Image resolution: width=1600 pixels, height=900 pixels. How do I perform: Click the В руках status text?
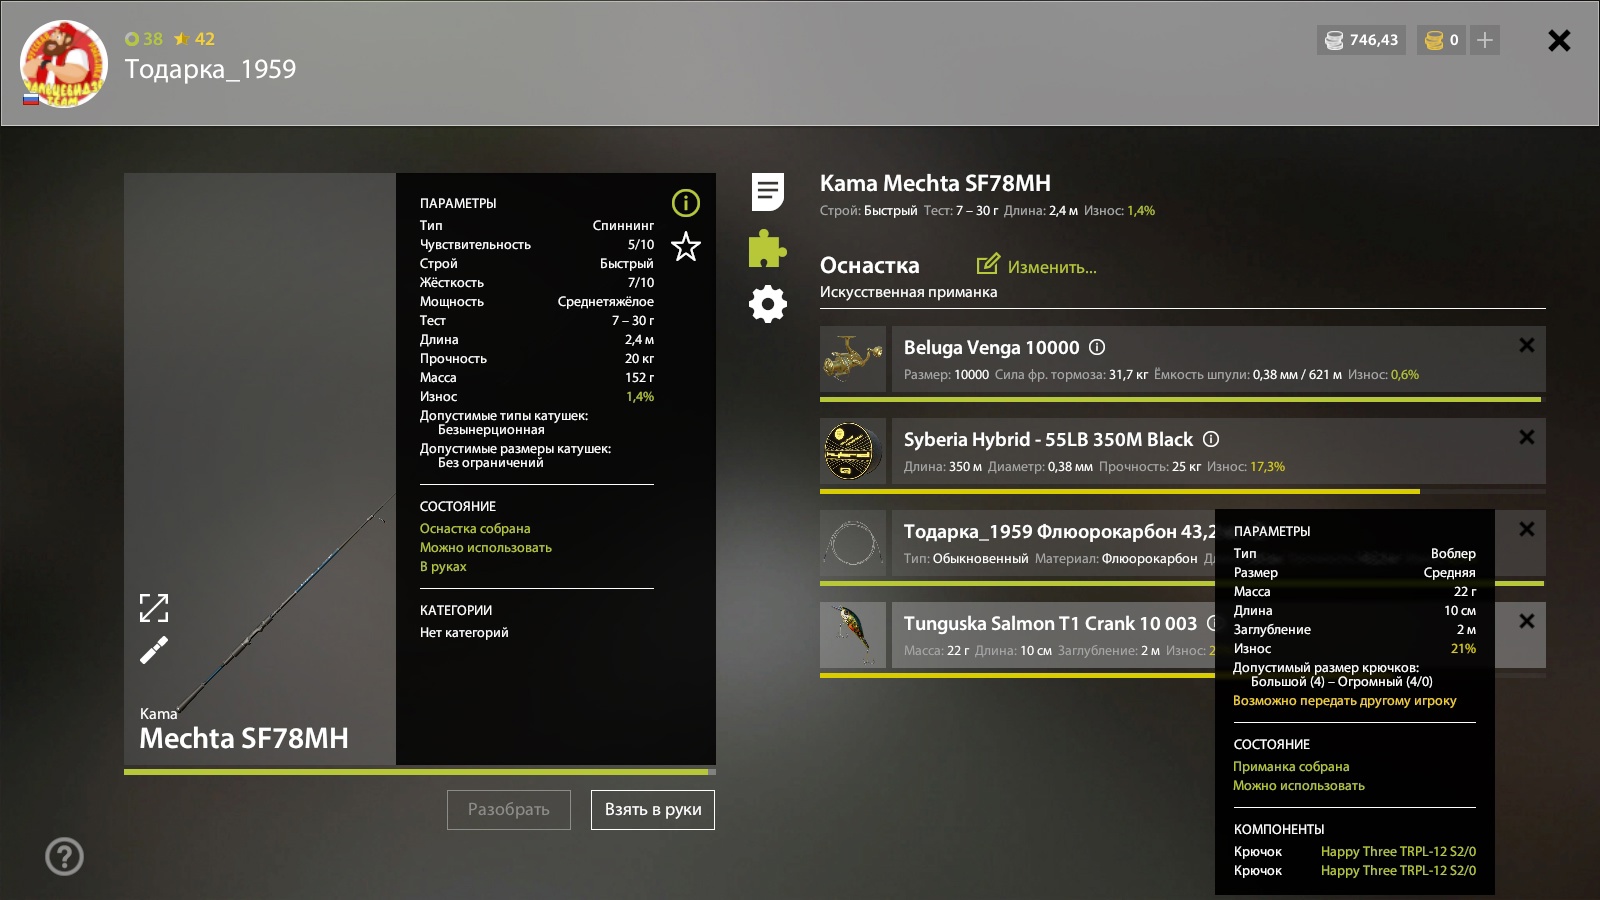[x=443, y=567]
